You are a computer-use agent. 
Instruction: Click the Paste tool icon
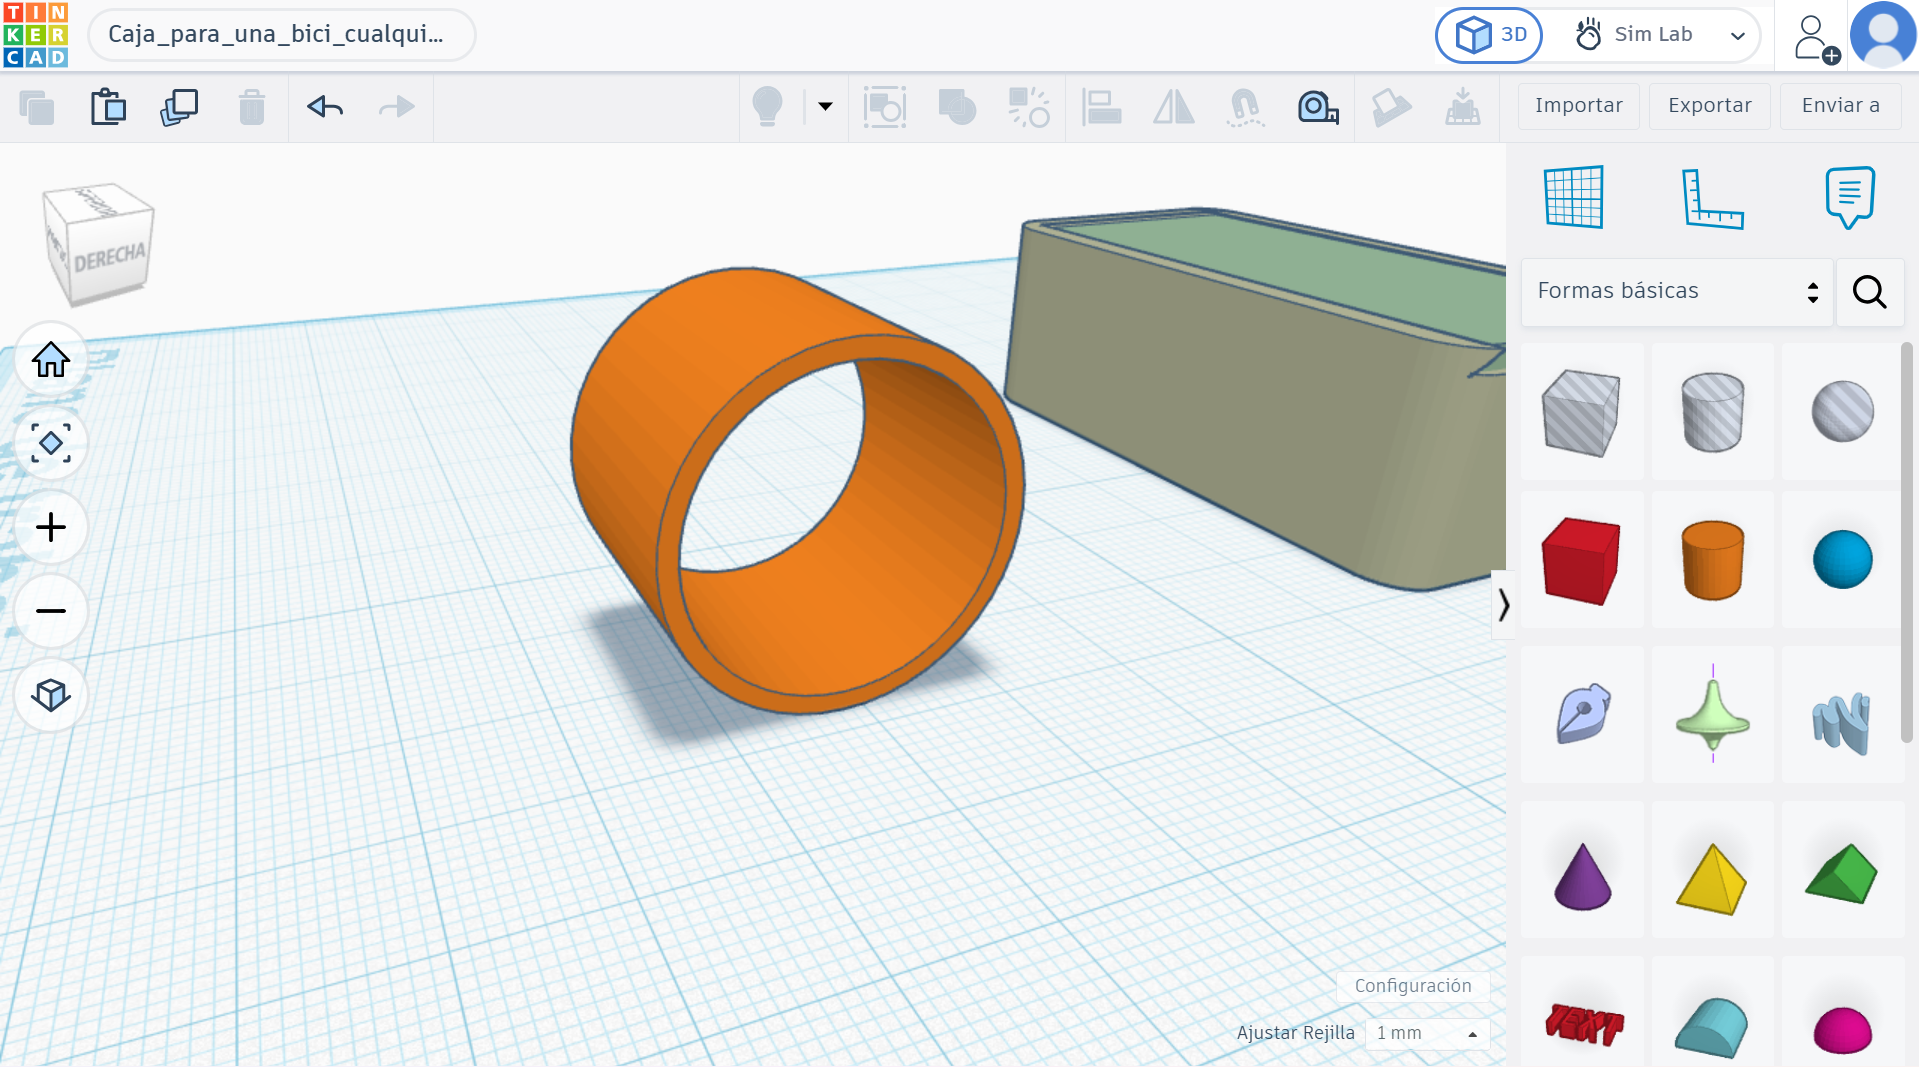108,107
